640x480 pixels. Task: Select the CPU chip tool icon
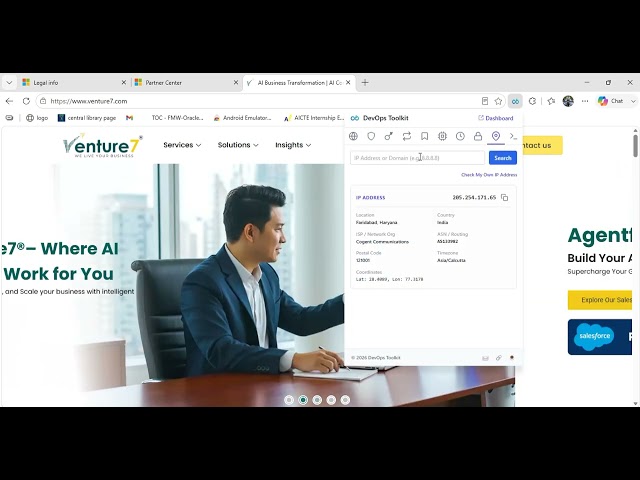442,136
